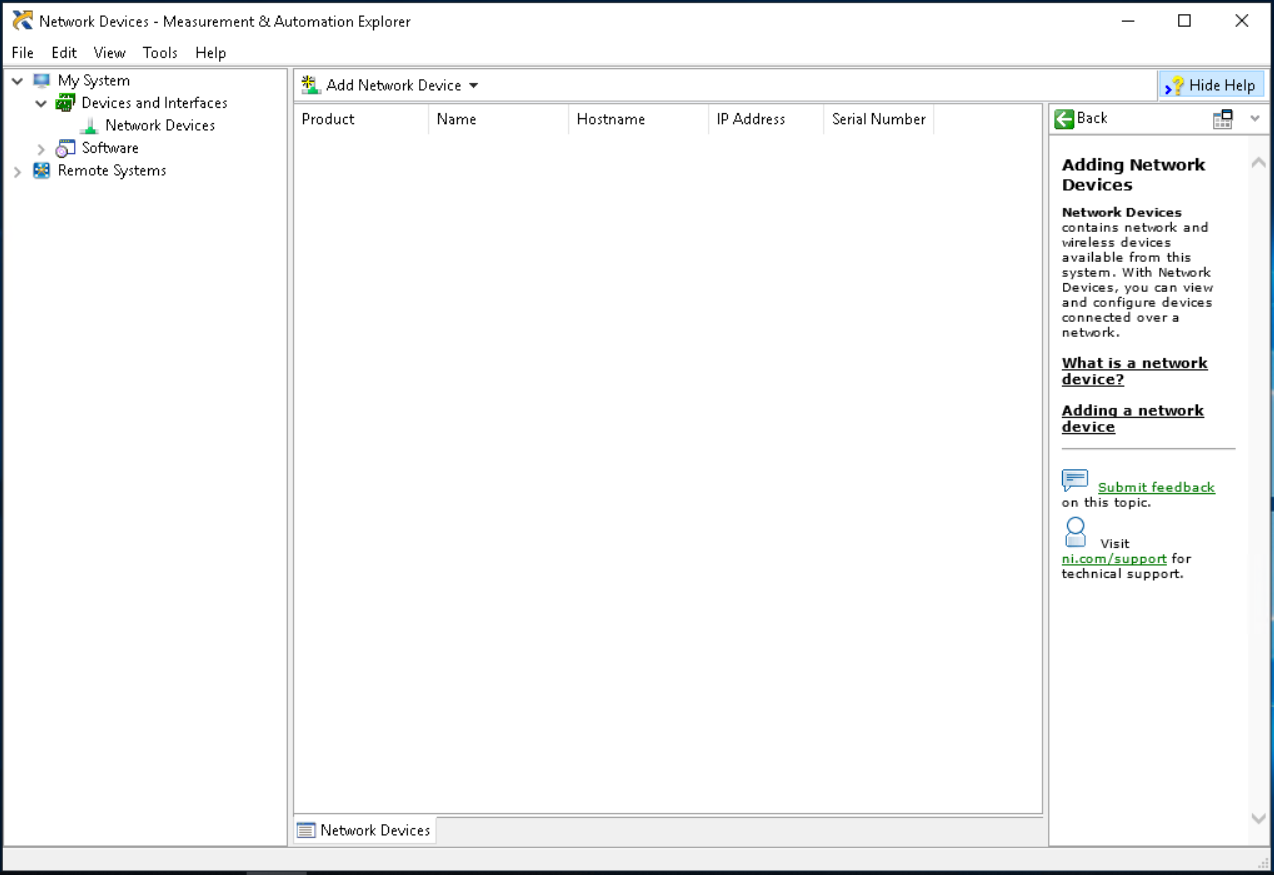Screen dimensions: 1274x875
Task: Click the Remote Systems icon
Action: click(x=41, y=170)
